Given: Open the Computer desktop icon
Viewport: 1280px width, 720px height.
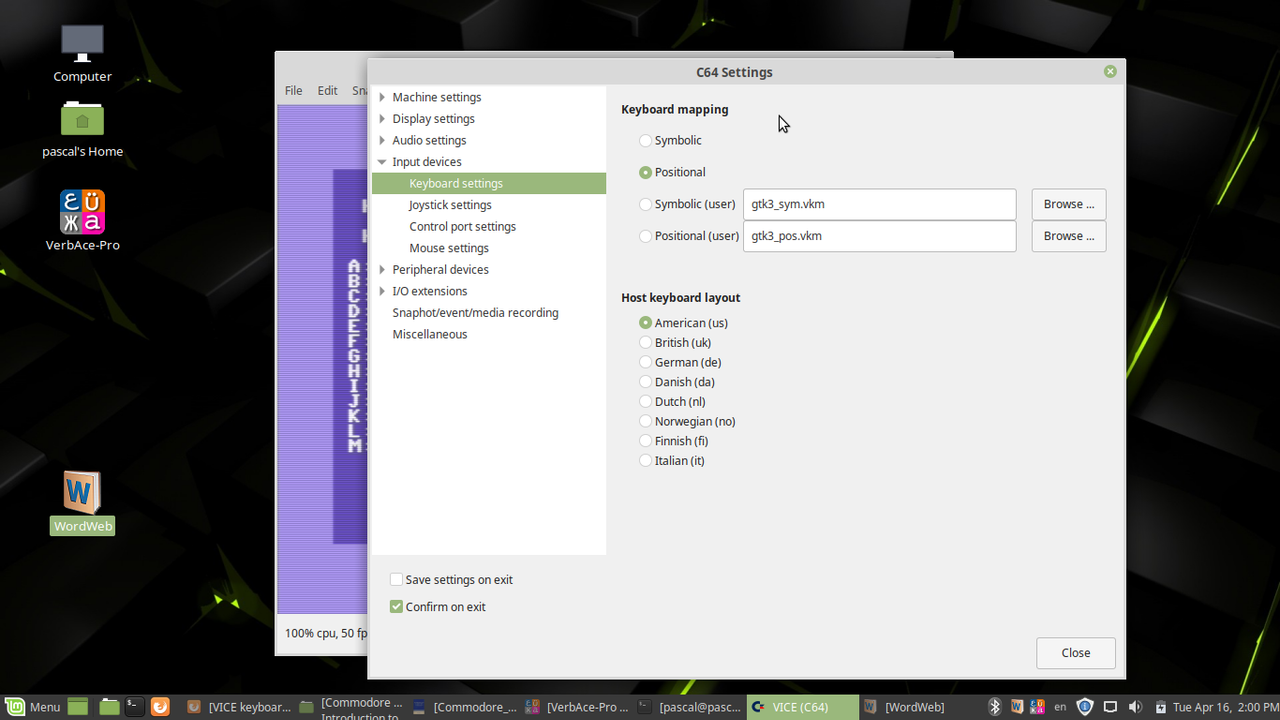Looking at the screenshot, I should click(82, 43).
